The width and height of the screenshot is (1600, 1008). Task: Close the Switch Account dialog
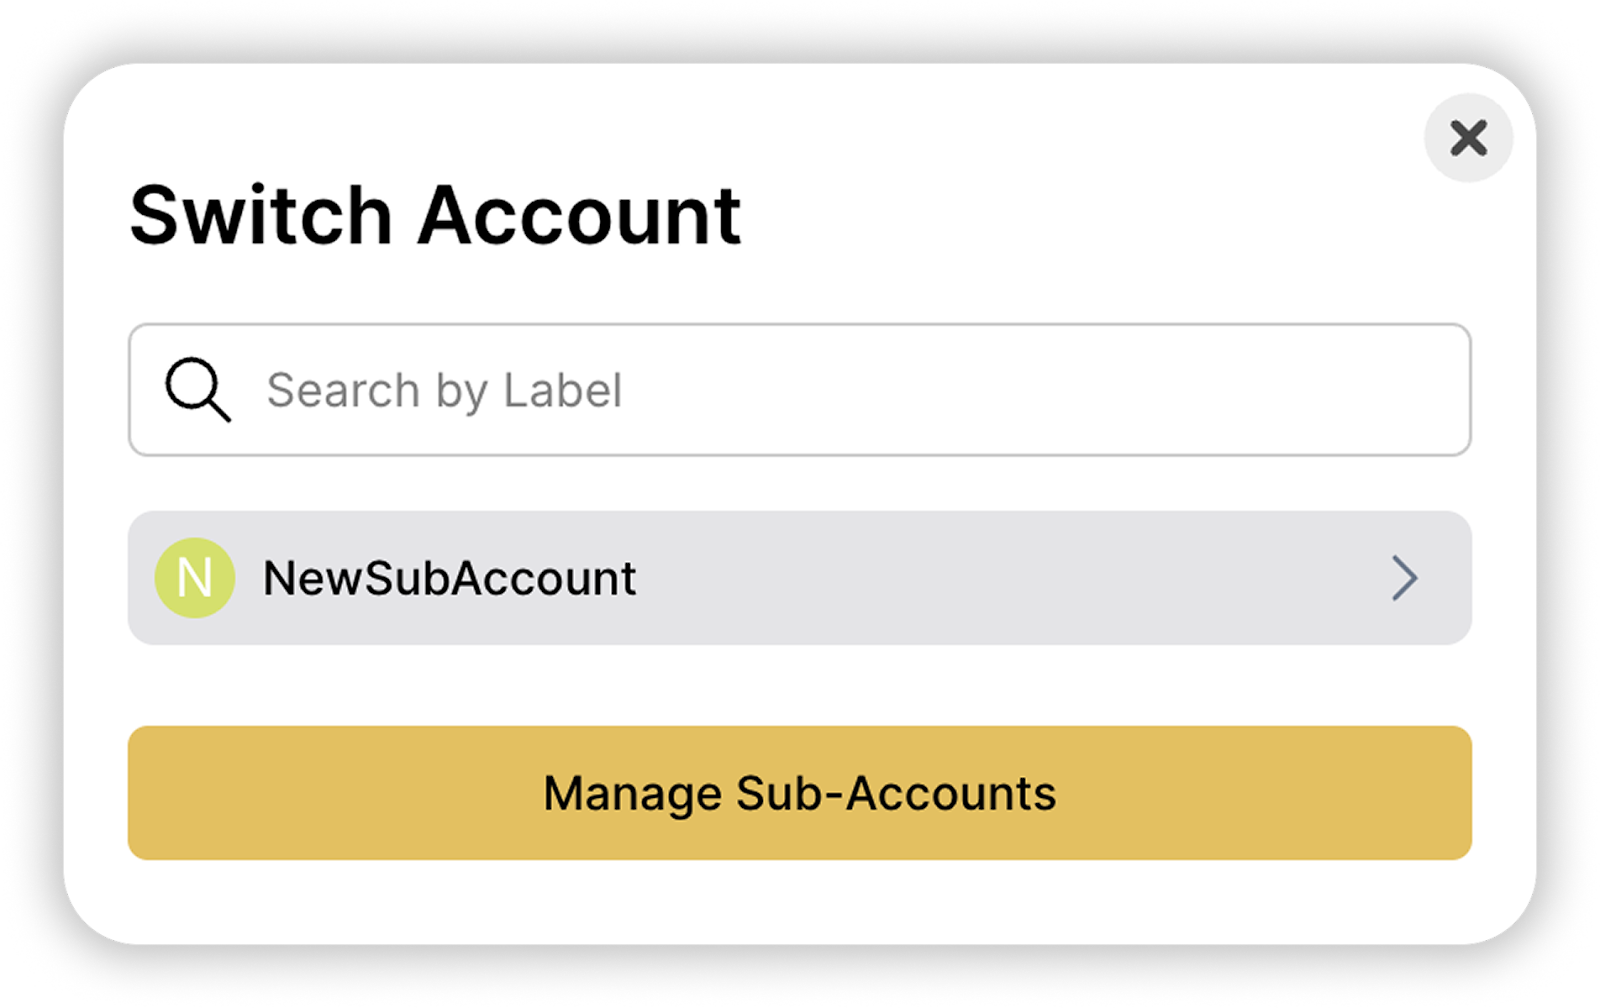[x=1468, y=138]
